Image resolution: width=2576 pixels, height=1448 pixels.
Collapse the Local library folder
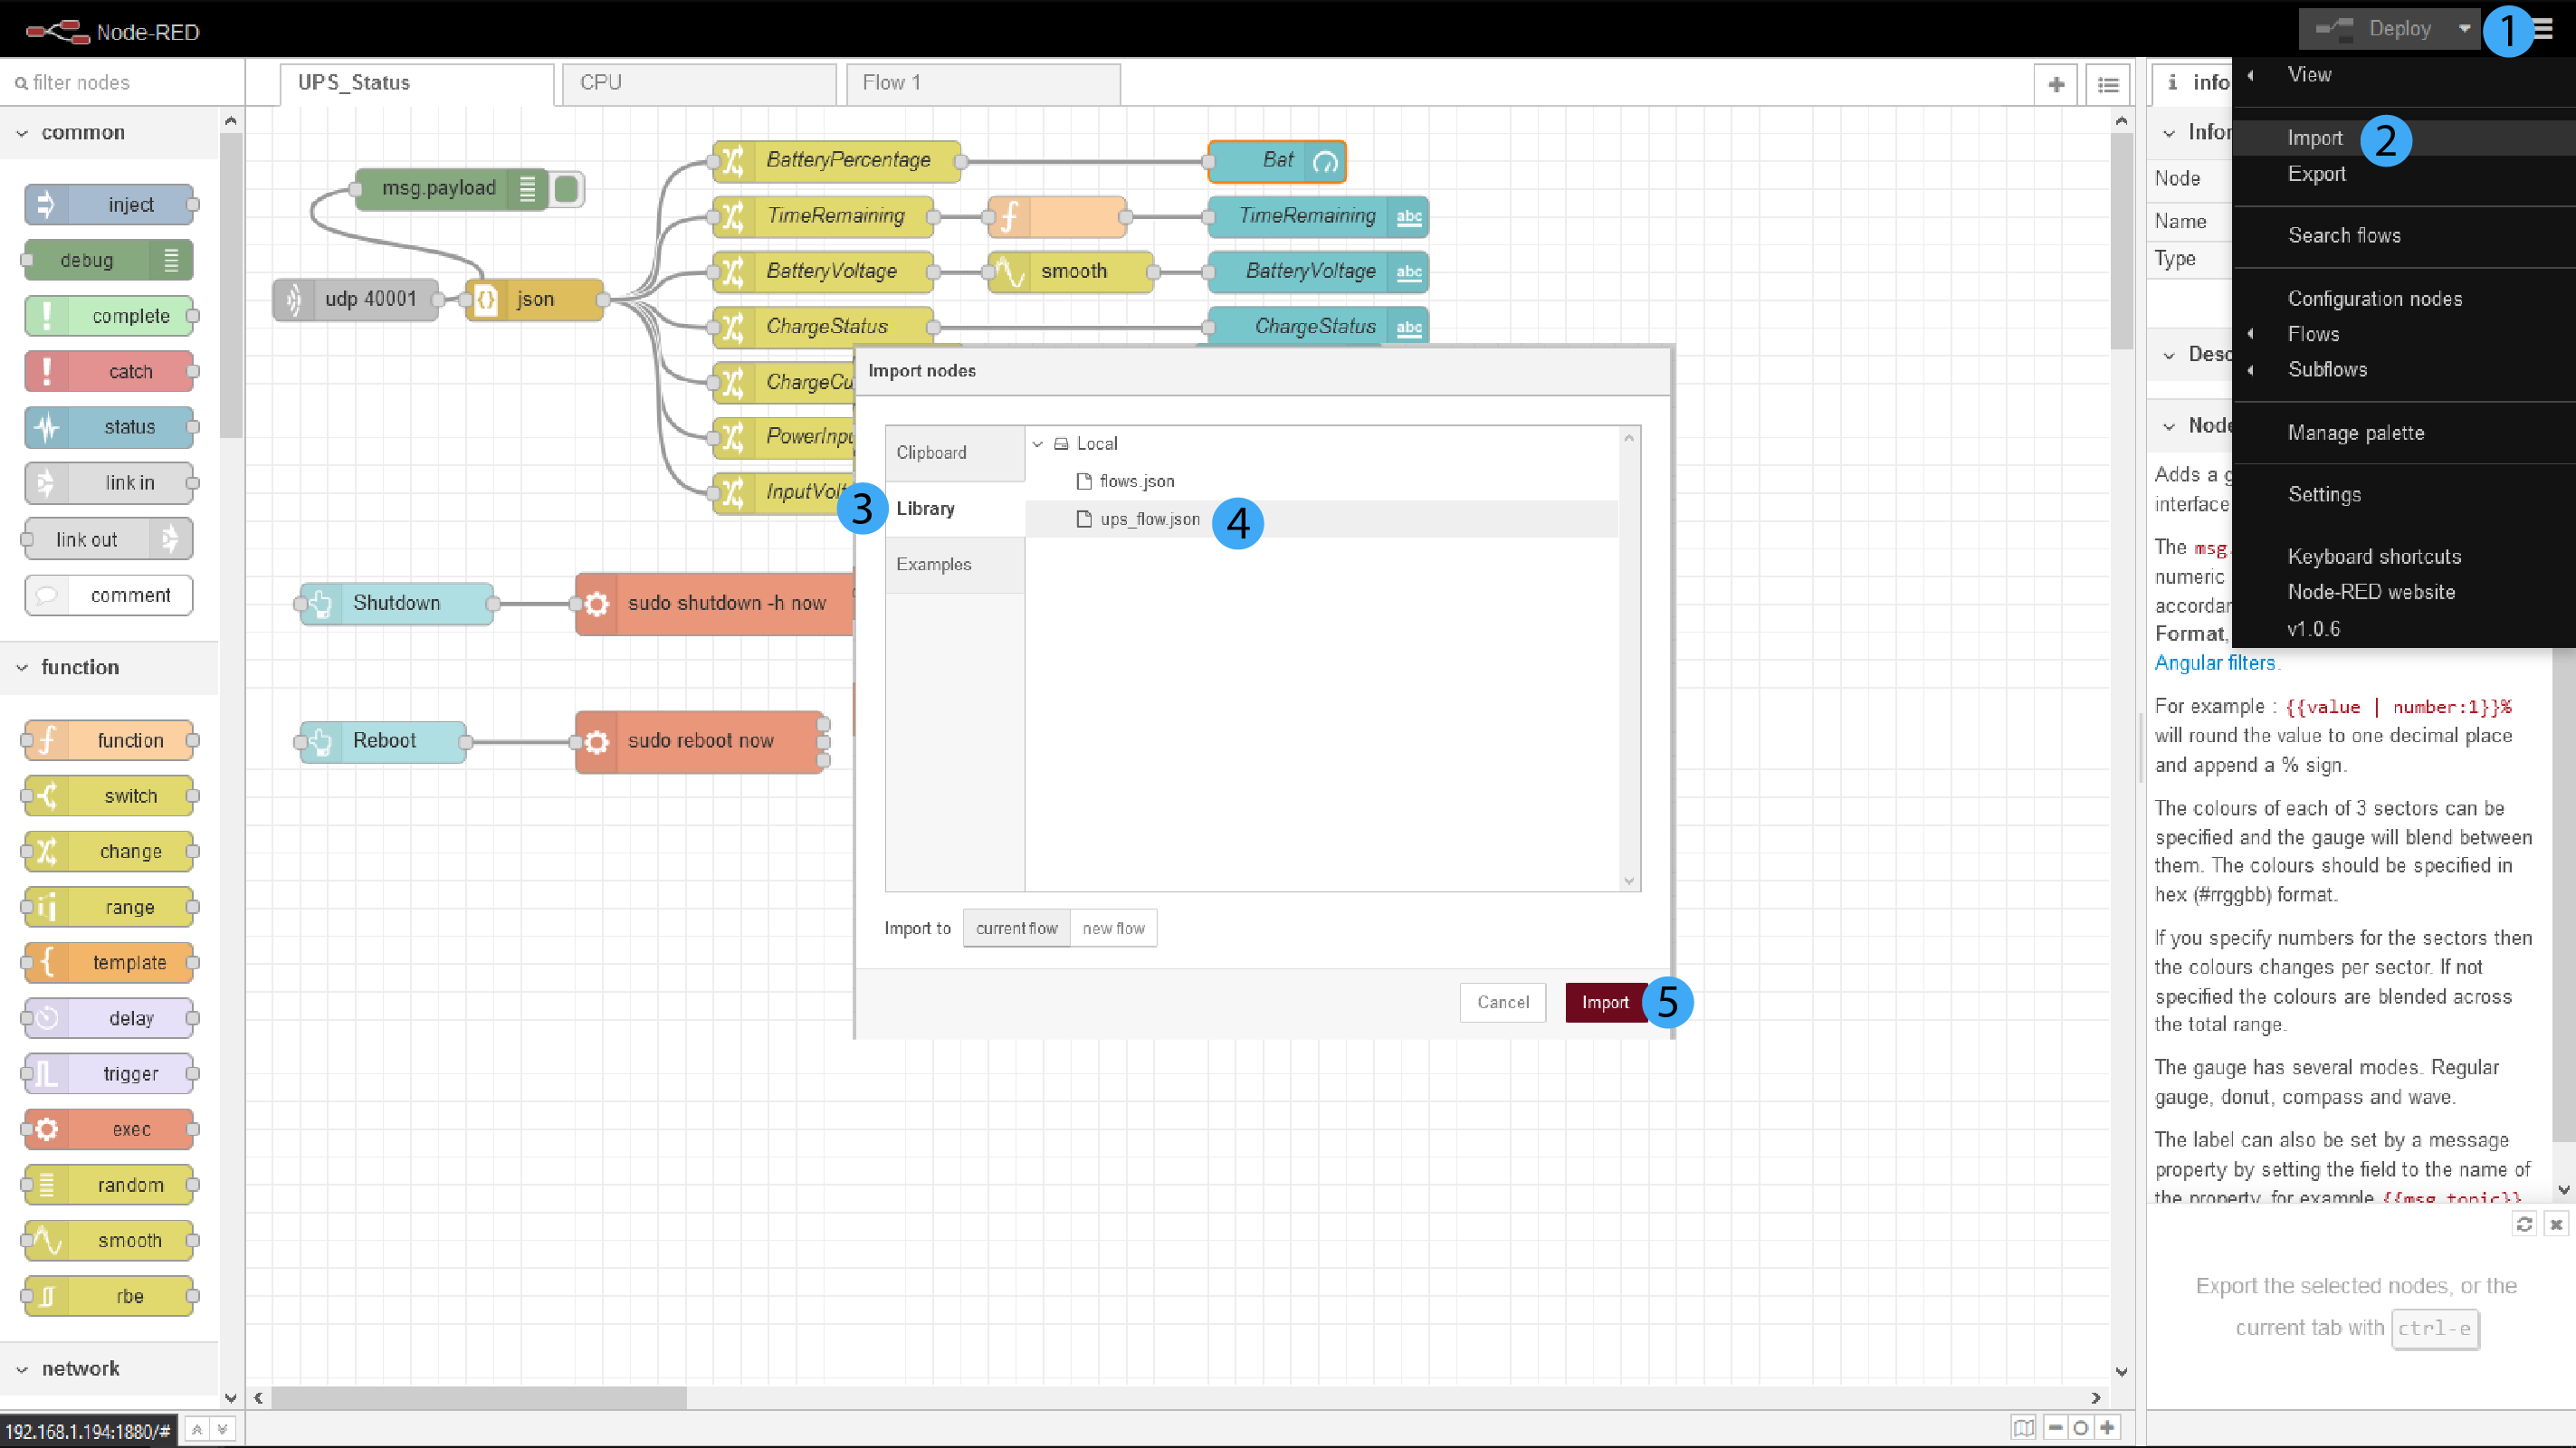pyautogui.click(x=1038, y=444)
